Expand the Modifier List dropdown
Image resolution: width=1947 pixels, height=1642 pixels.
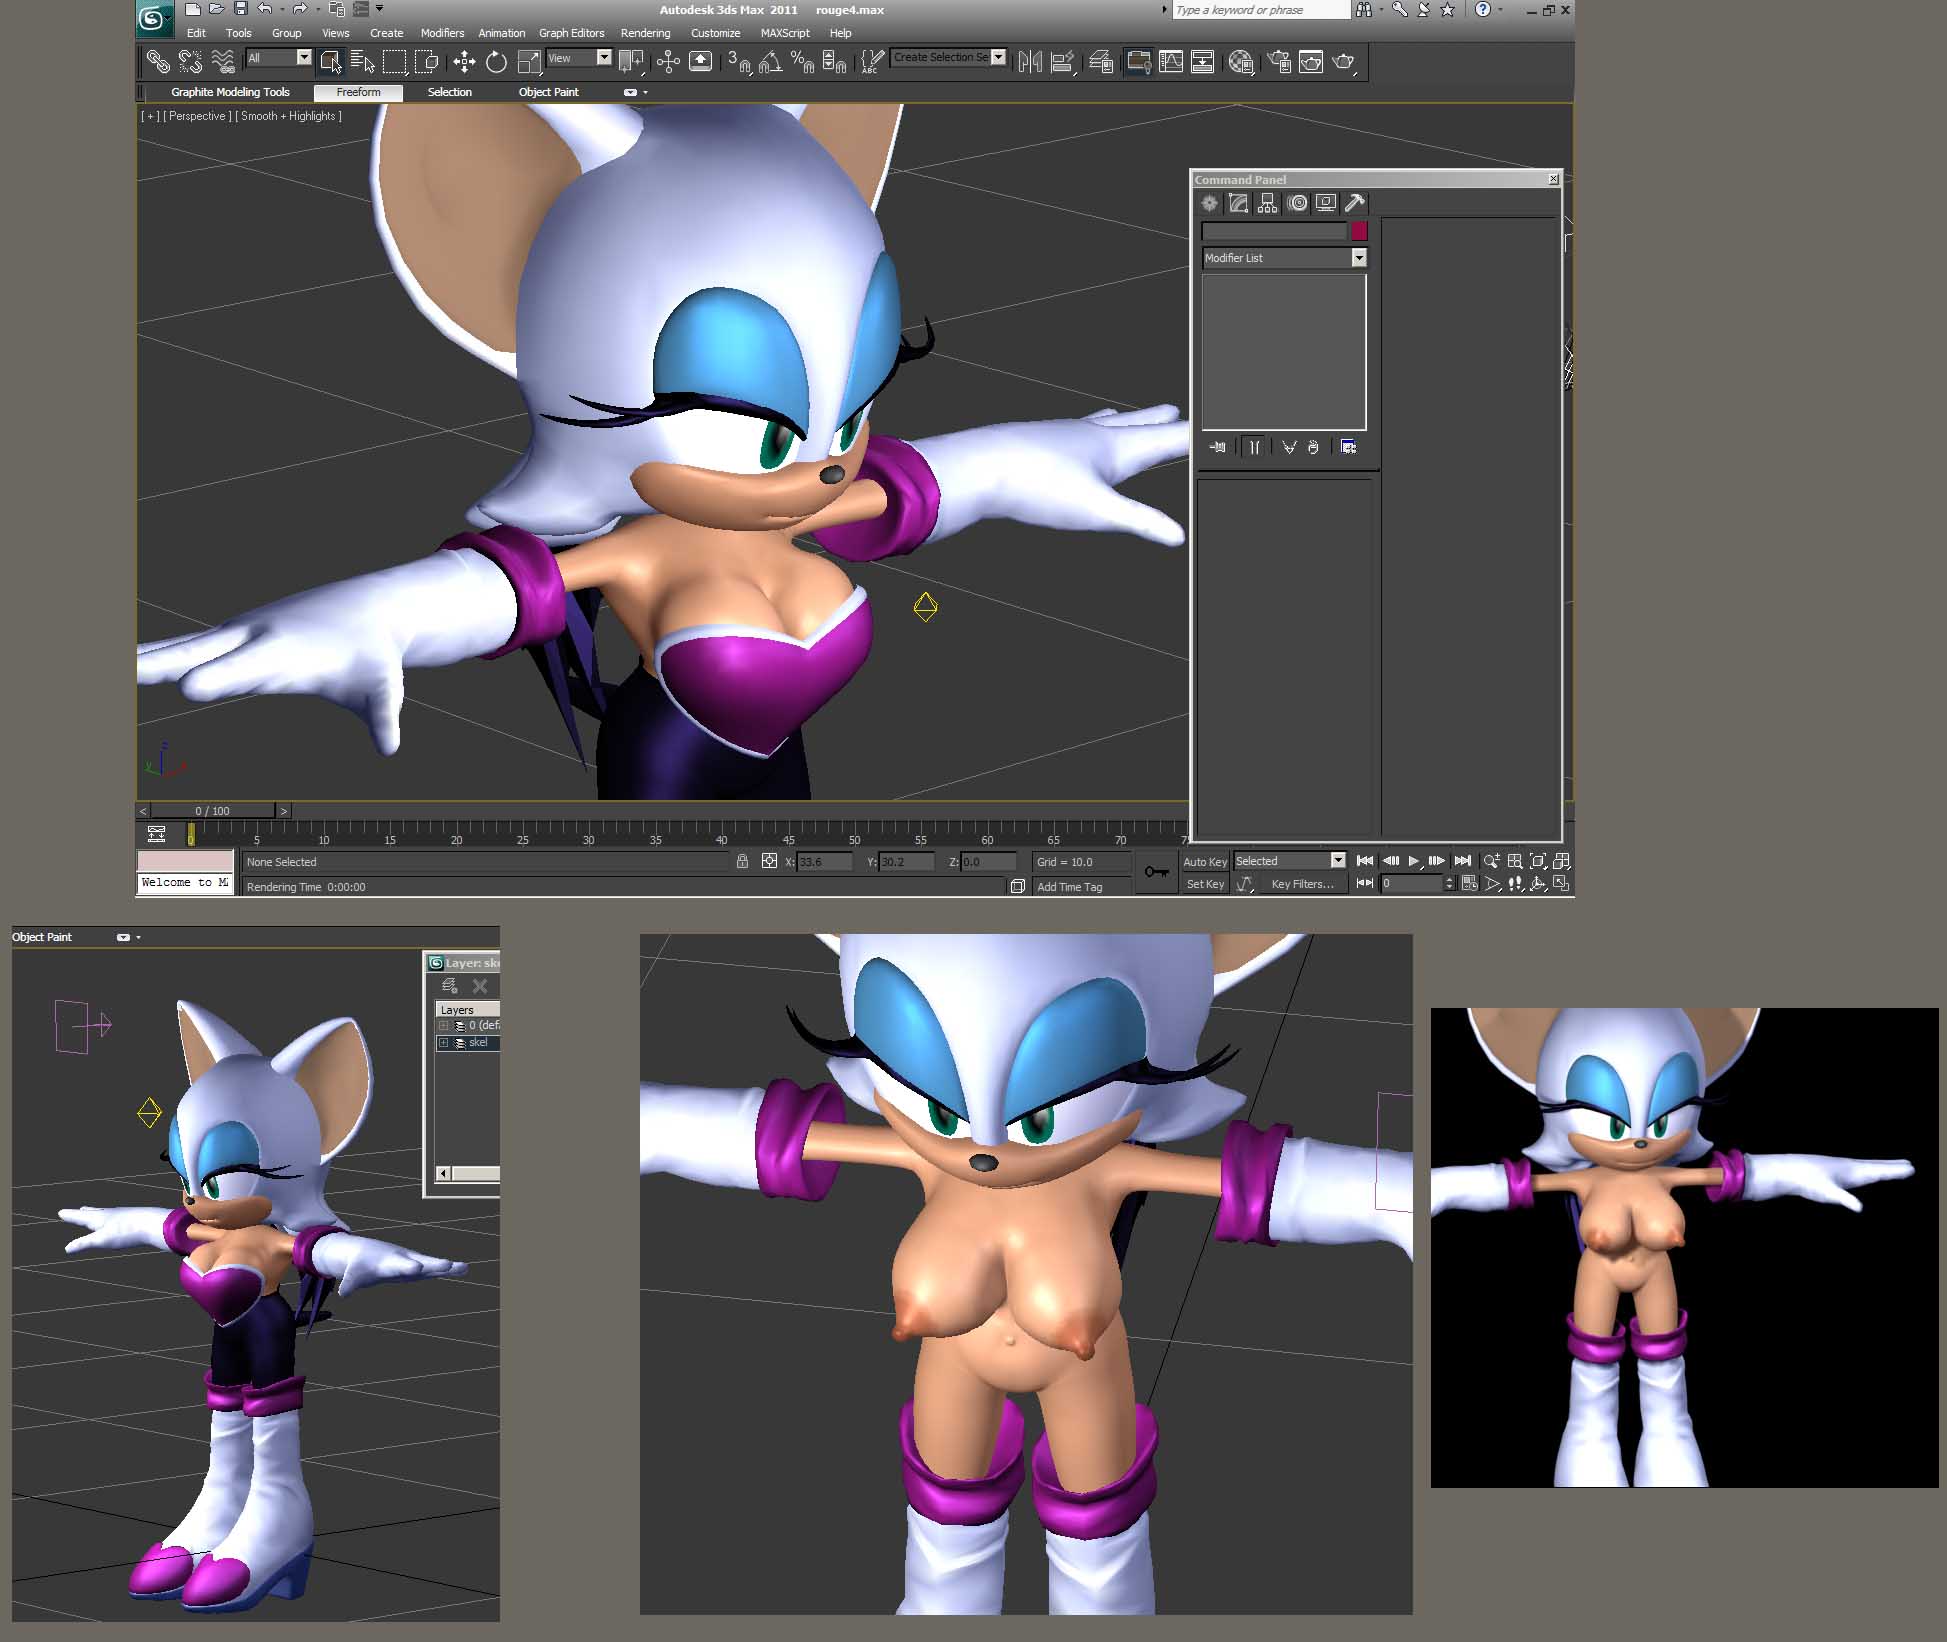pos(1358,258)
